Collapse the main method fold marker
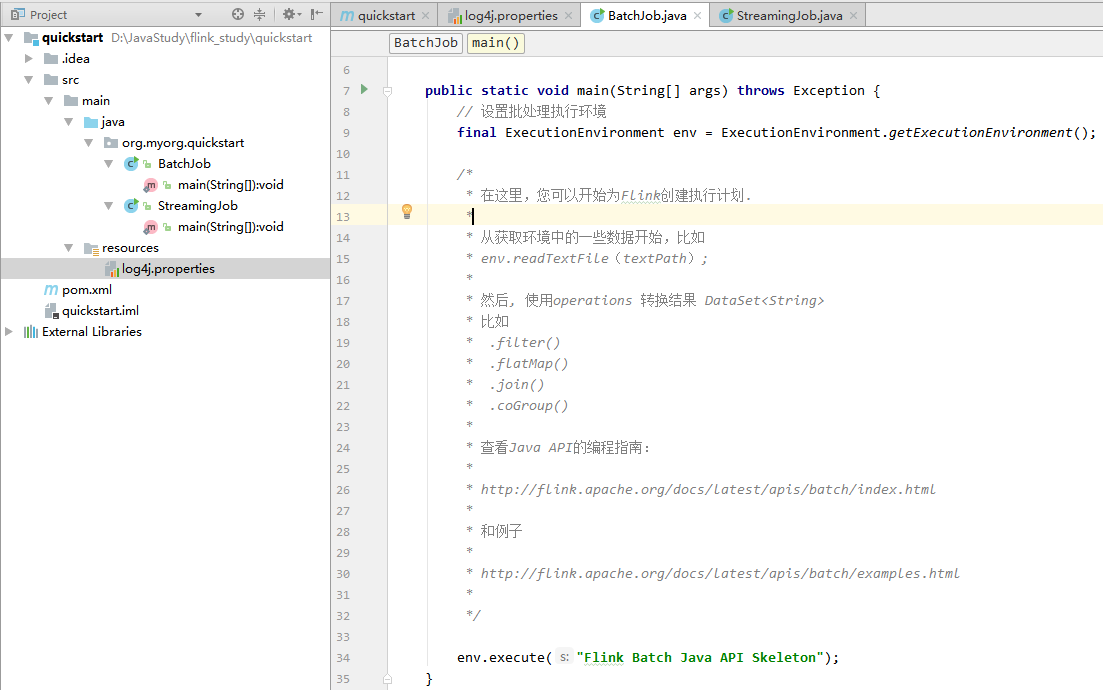This screenshot has height=690, width=1103. click(386, 90)
